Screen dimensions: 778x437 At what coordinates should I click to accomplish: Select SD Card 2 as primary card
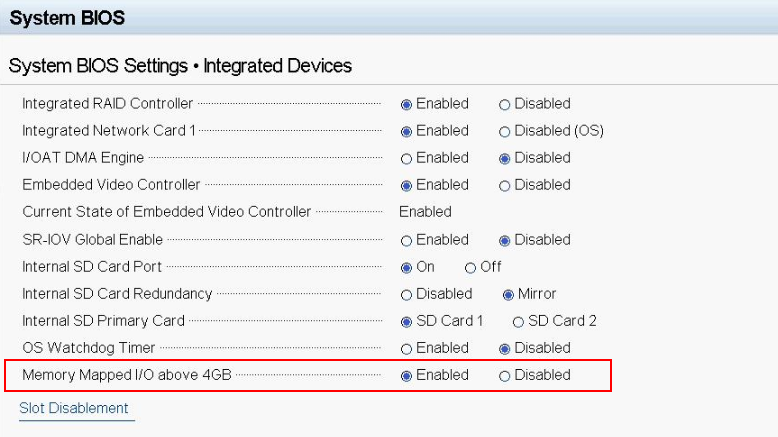(518, 321)
